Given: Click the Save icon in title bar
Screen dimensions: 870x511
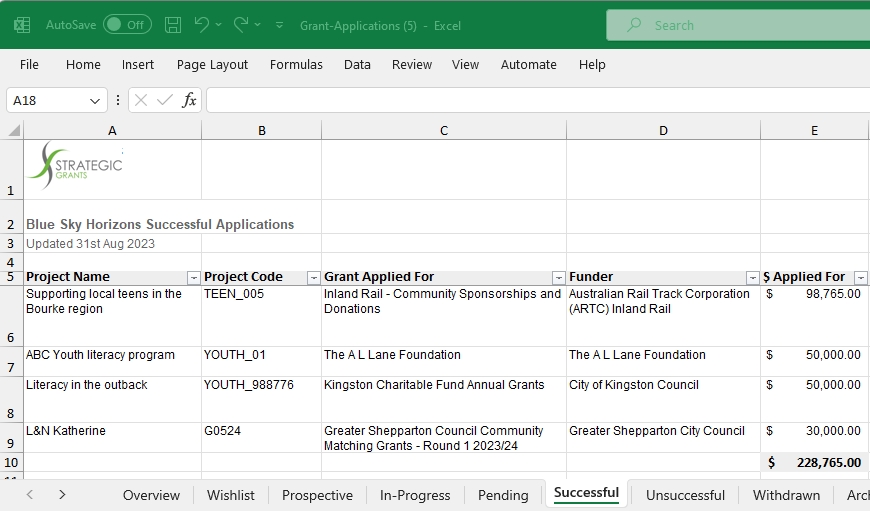Looking at the screenshot, I should point(173,25).
